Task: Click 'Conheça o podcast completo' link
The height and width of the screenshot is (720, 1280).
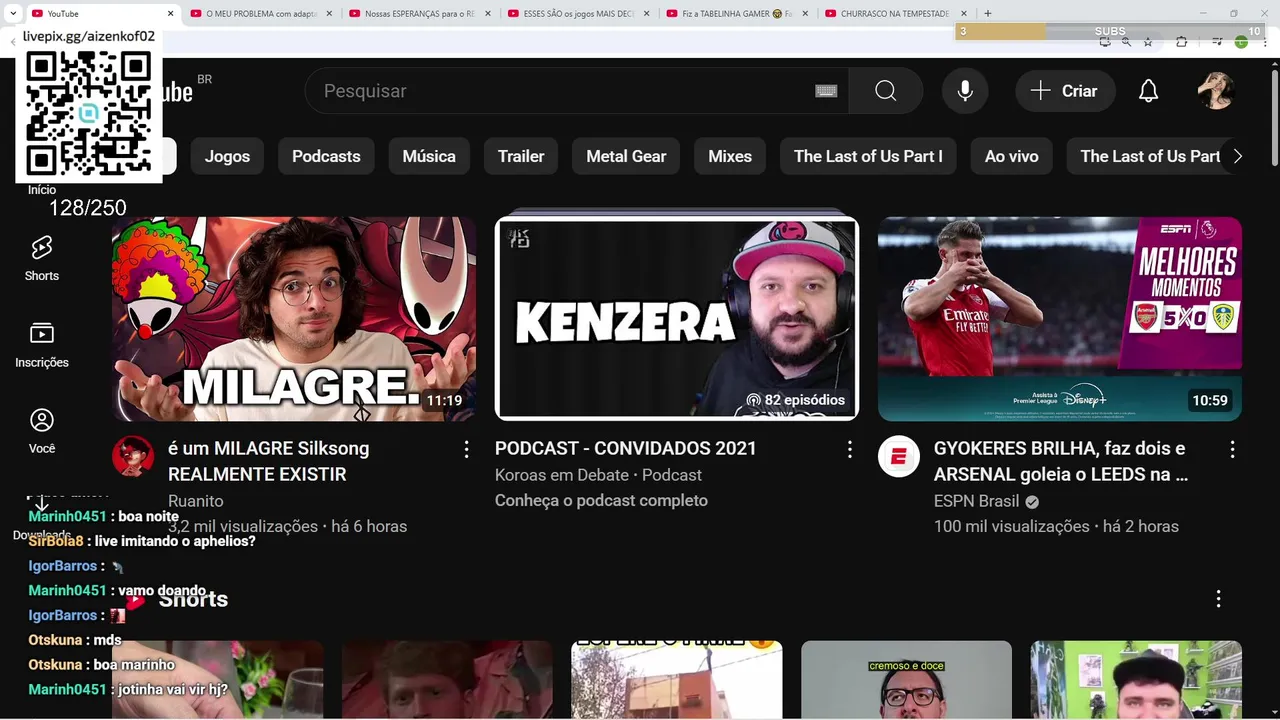Action: tap(601, 501)
